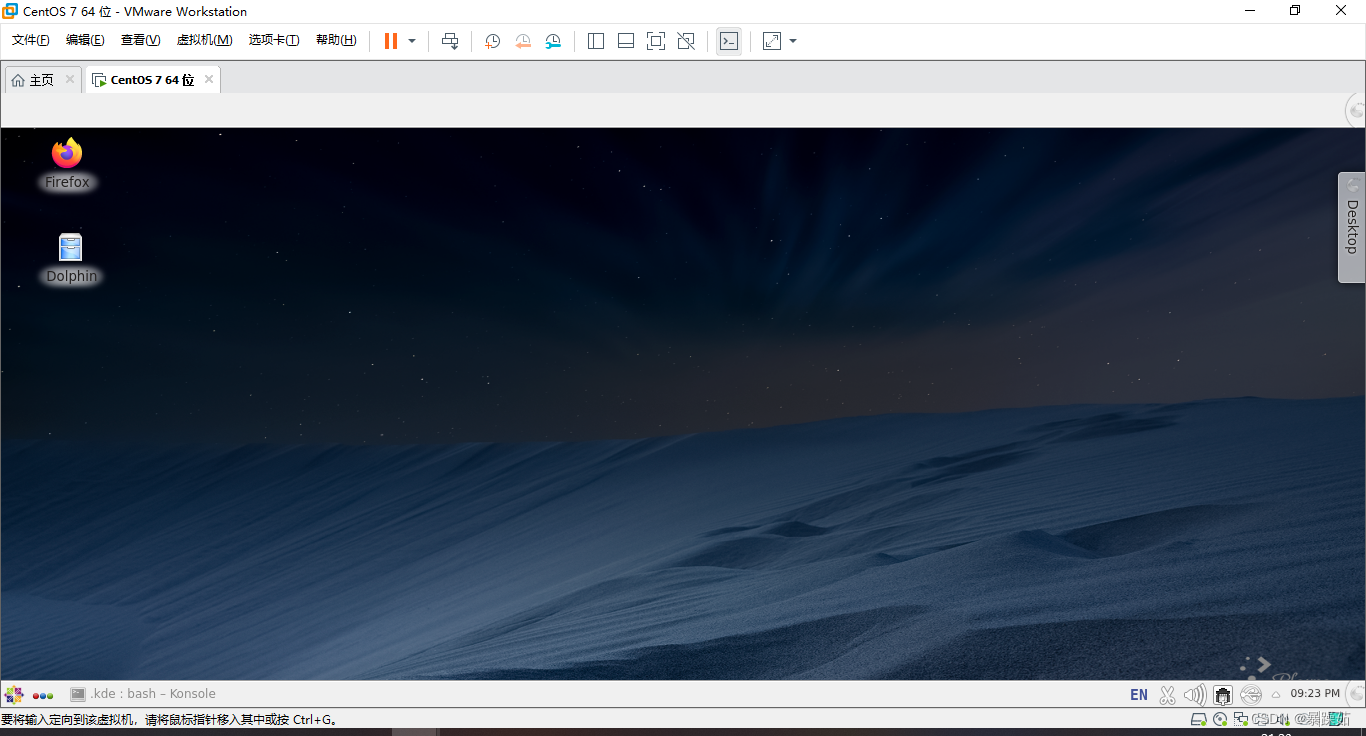Screen dimensions: 1366x736
Task: Toggle the thumbnail bar view
Action: pyautogui.click(x=626, y=41)
